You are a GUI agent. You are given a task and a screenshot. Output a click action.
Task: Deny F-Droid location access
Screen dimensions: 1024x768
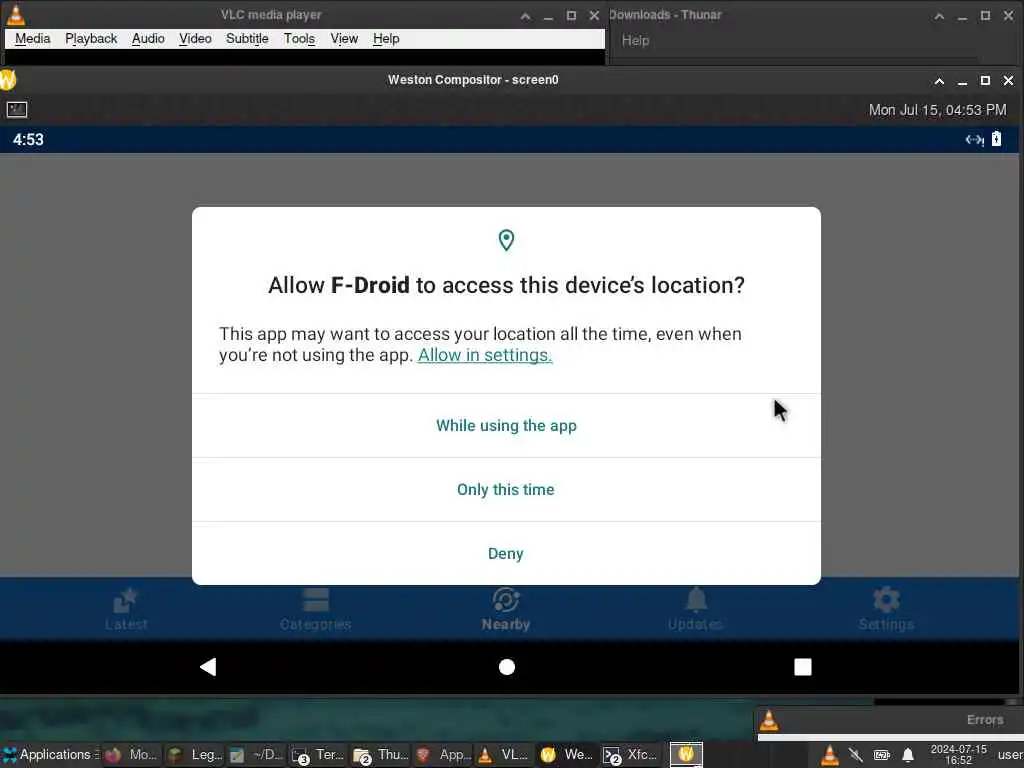click(x=506, y=554)
